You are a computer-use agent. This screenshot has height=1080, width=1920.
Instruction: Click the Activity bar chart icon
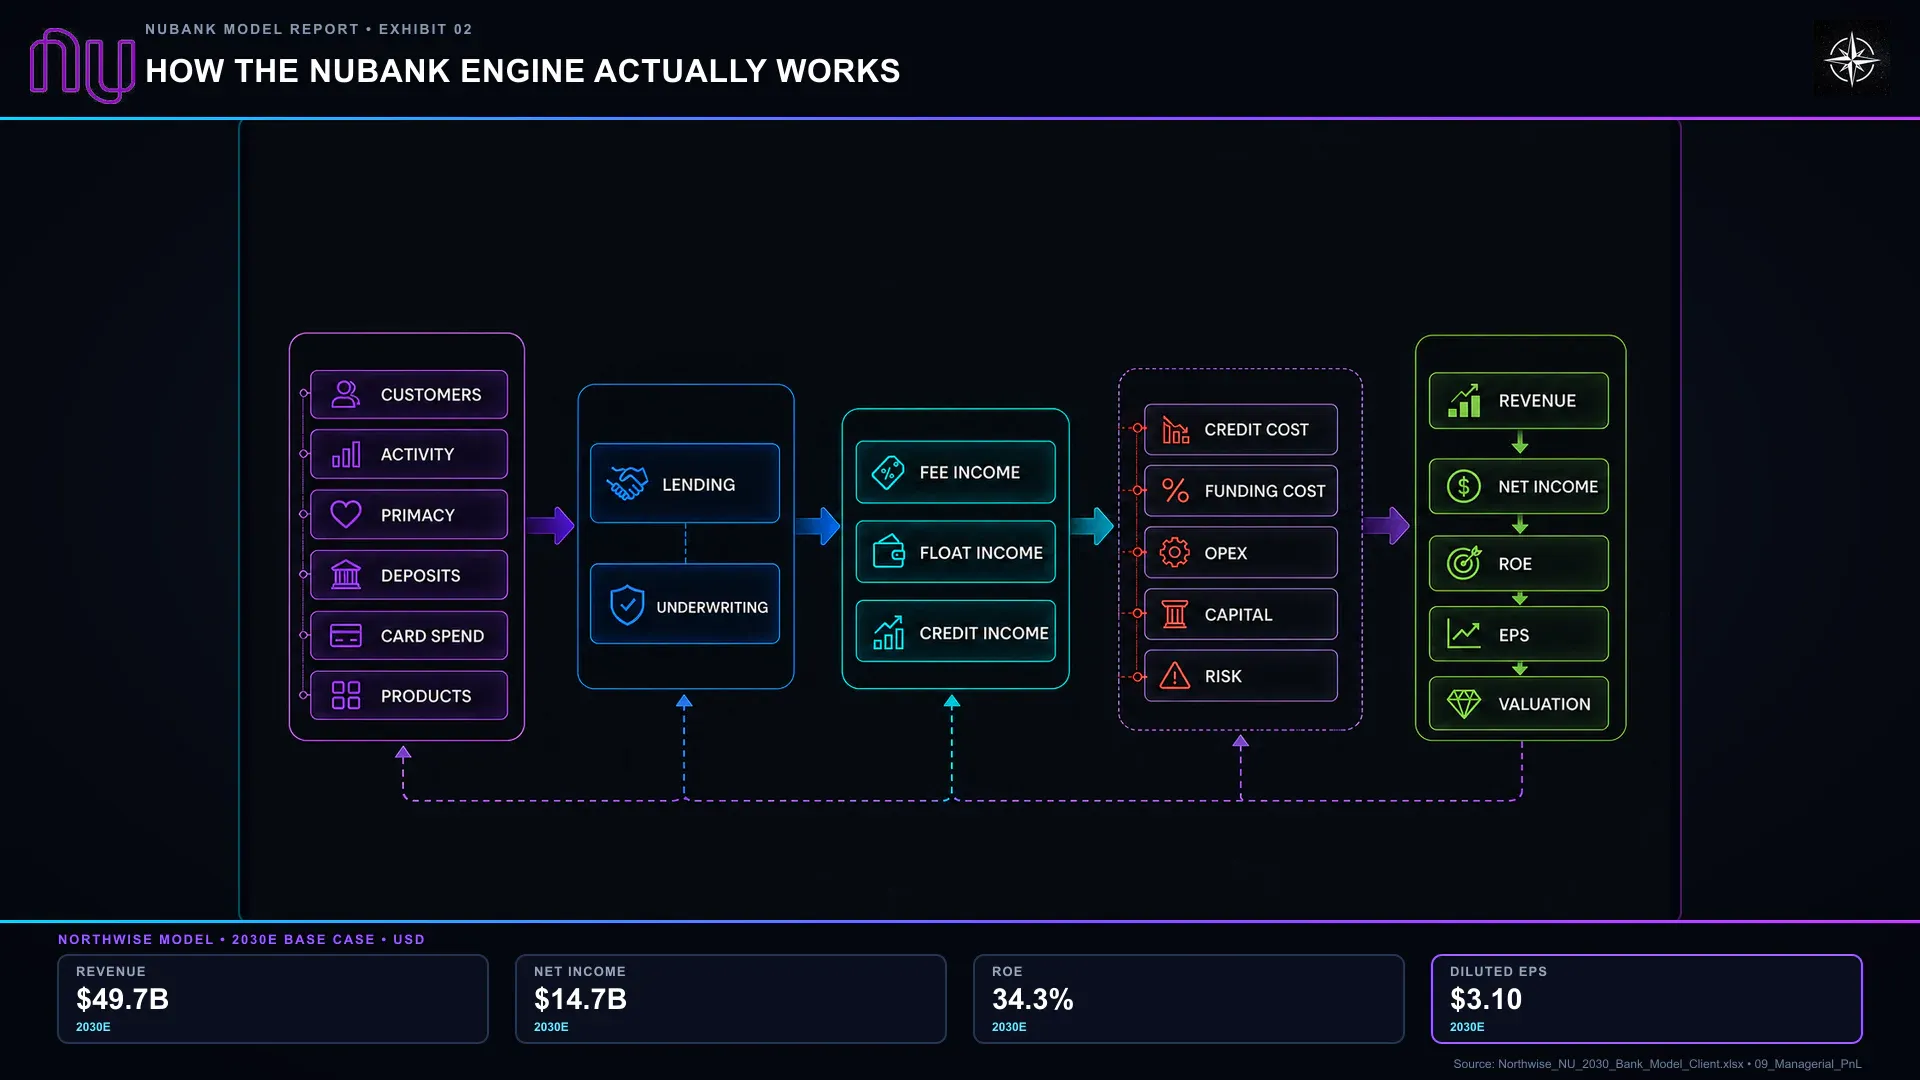(346, 455)
